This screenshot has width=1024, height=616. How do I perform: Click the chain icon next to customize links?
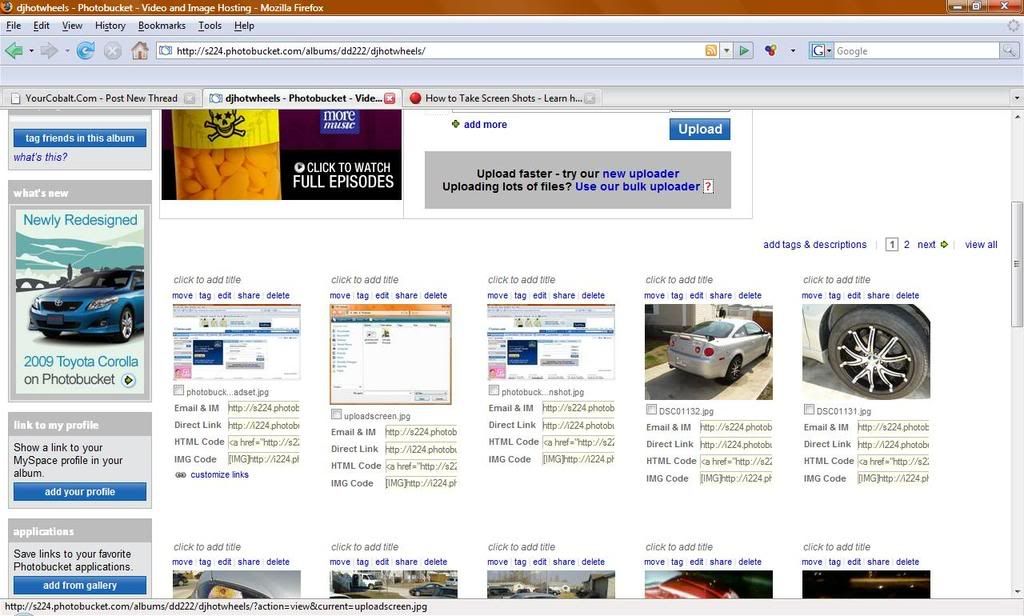[180, 475]
